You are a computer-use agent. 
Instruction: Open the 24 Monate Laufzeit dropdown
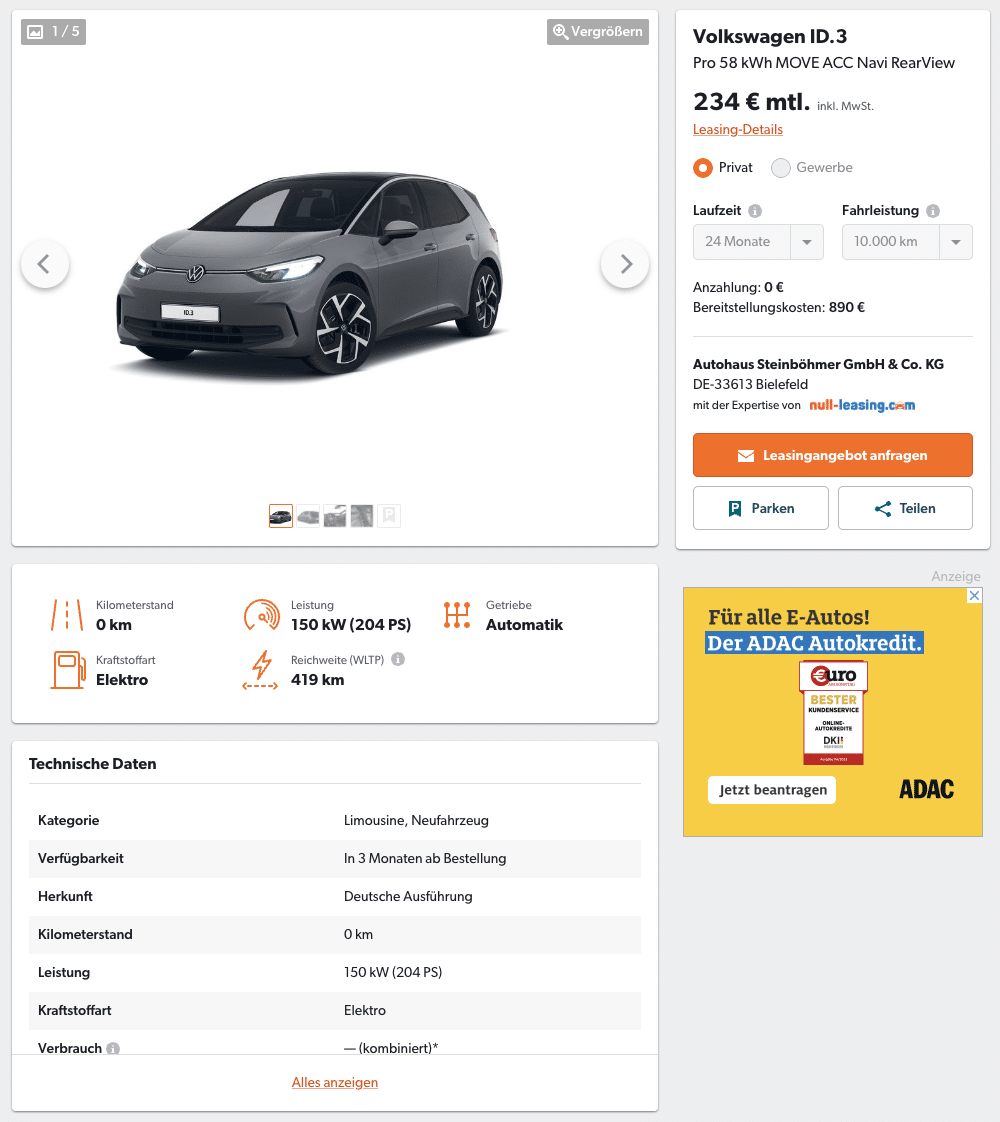click(758, 242)
